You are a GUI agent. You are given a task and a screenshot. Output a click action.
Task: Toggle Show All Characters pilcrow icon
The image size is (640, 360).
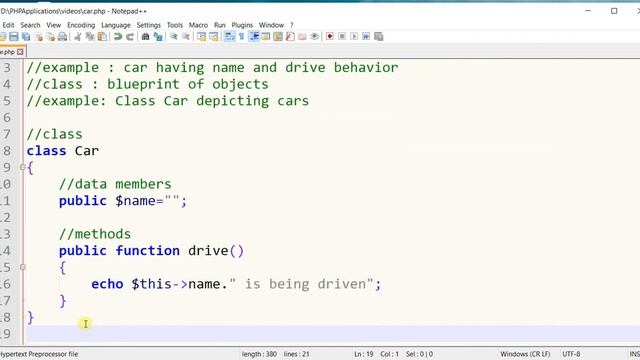pyautogui.click(x=241, y=37)
